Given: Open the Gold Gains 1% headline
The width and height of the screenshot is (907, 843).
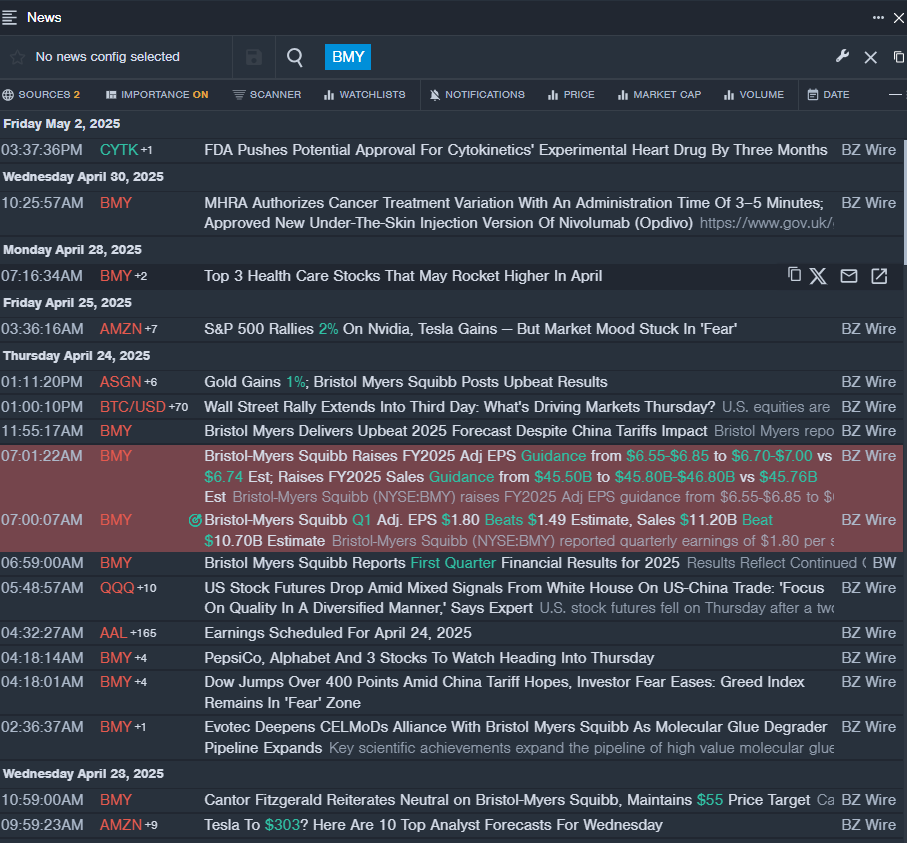Looking at the screenshot, I should (x=406, y=382).
